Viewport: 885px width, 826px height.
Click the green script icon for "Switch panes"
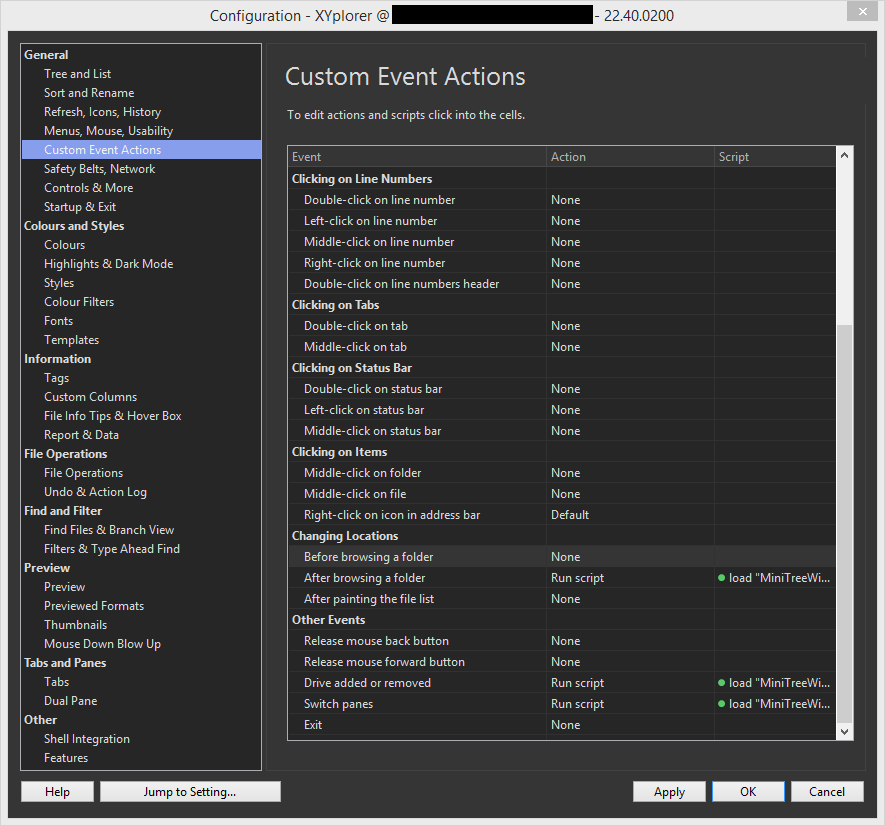point(722,703)
